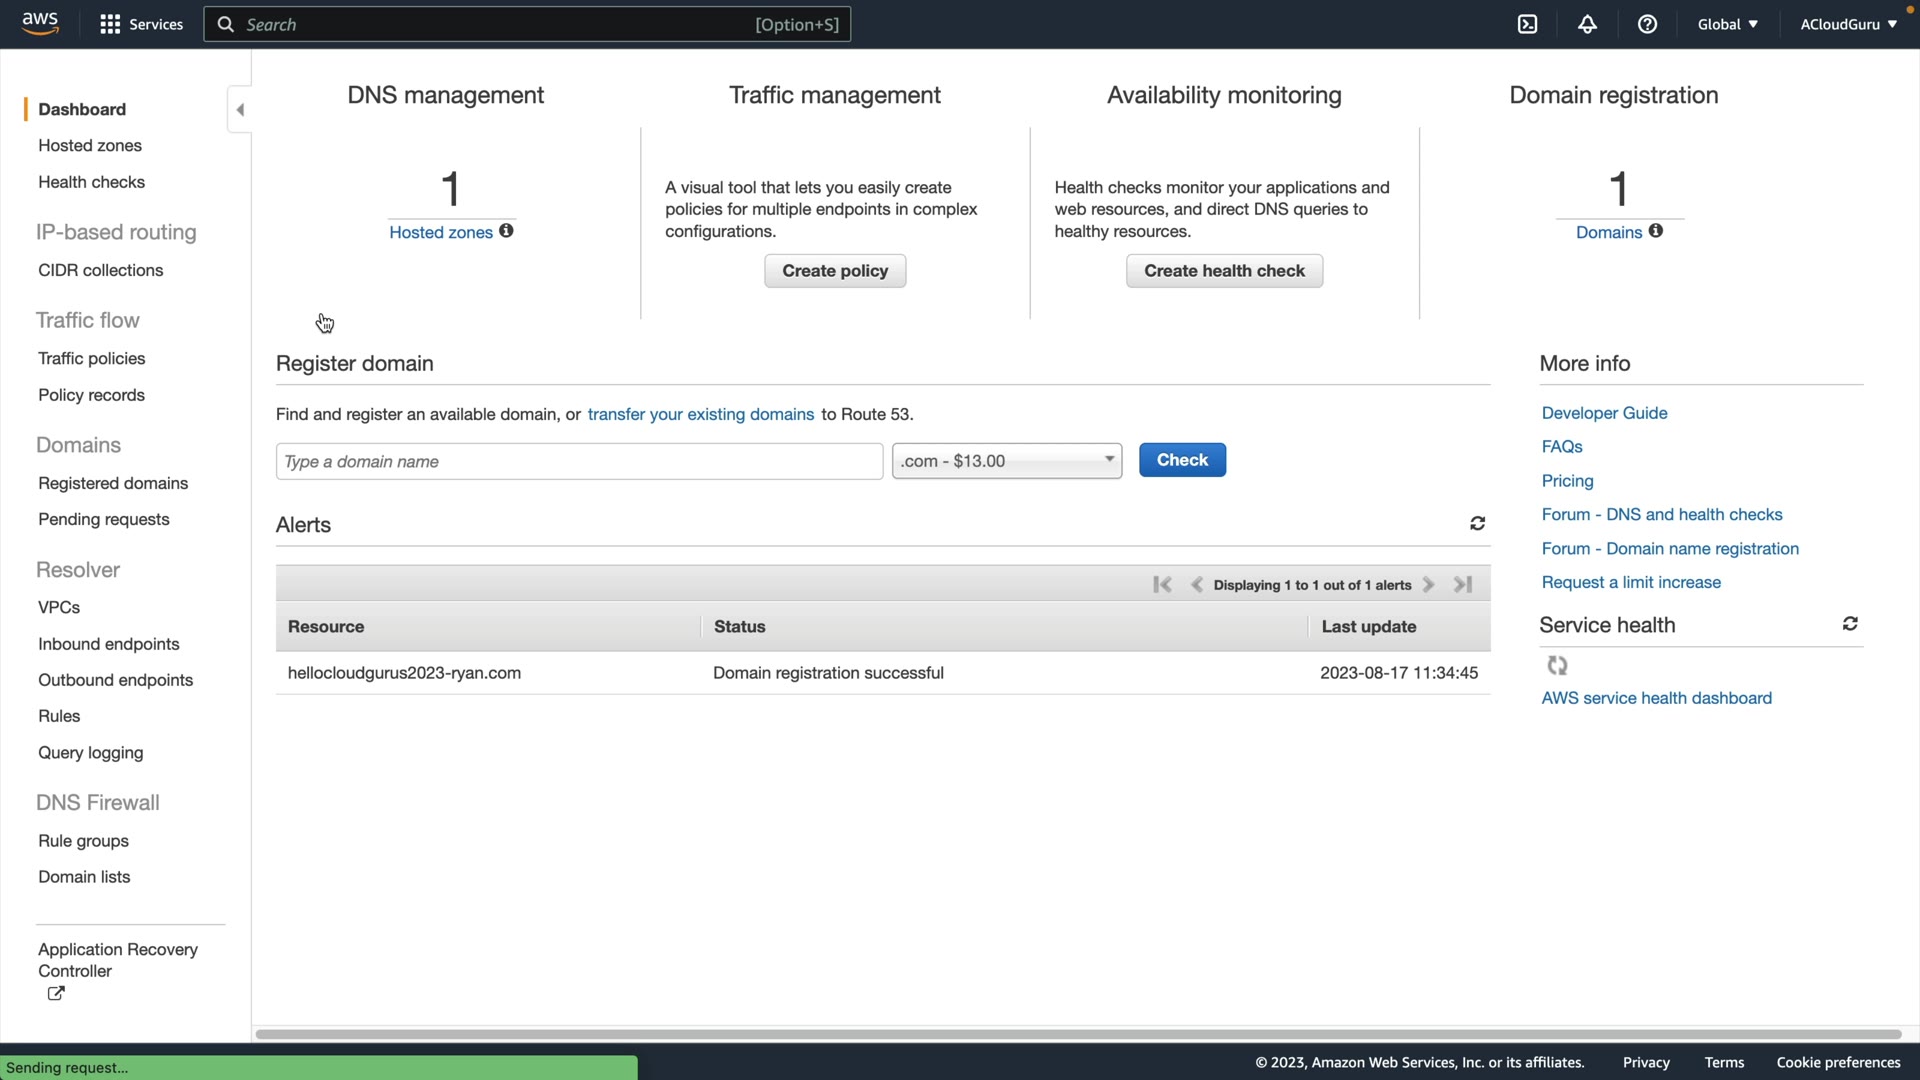This screenshot has width=1920, height=1080.
Task: Open Hosted zones in sidebar
Action: (90, 146)
